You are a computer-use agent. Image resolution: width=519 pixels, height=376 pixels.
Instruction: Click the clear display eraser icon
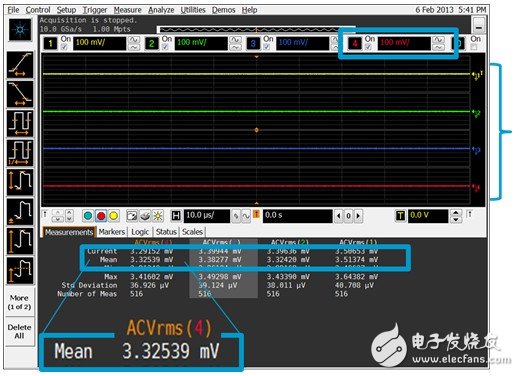pos(145,216)
